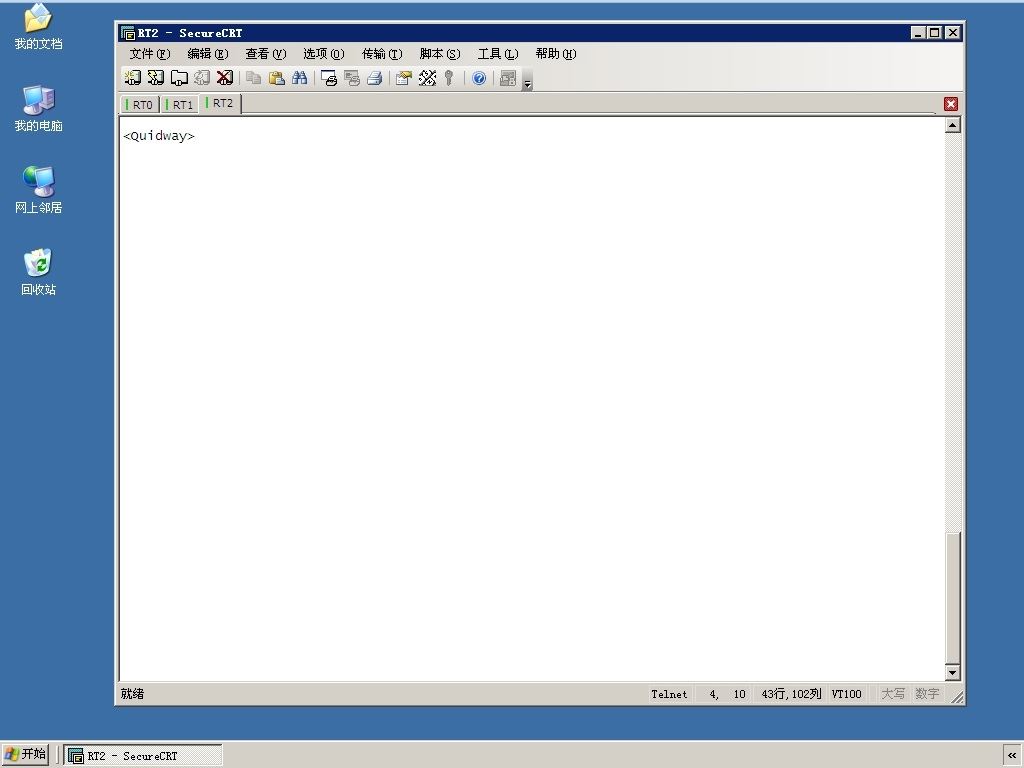Open the 编辑(E) menu
Image resolution: width=1024 pixels, height=768 pixels.
pyautogui.click(x=208, y=54)
